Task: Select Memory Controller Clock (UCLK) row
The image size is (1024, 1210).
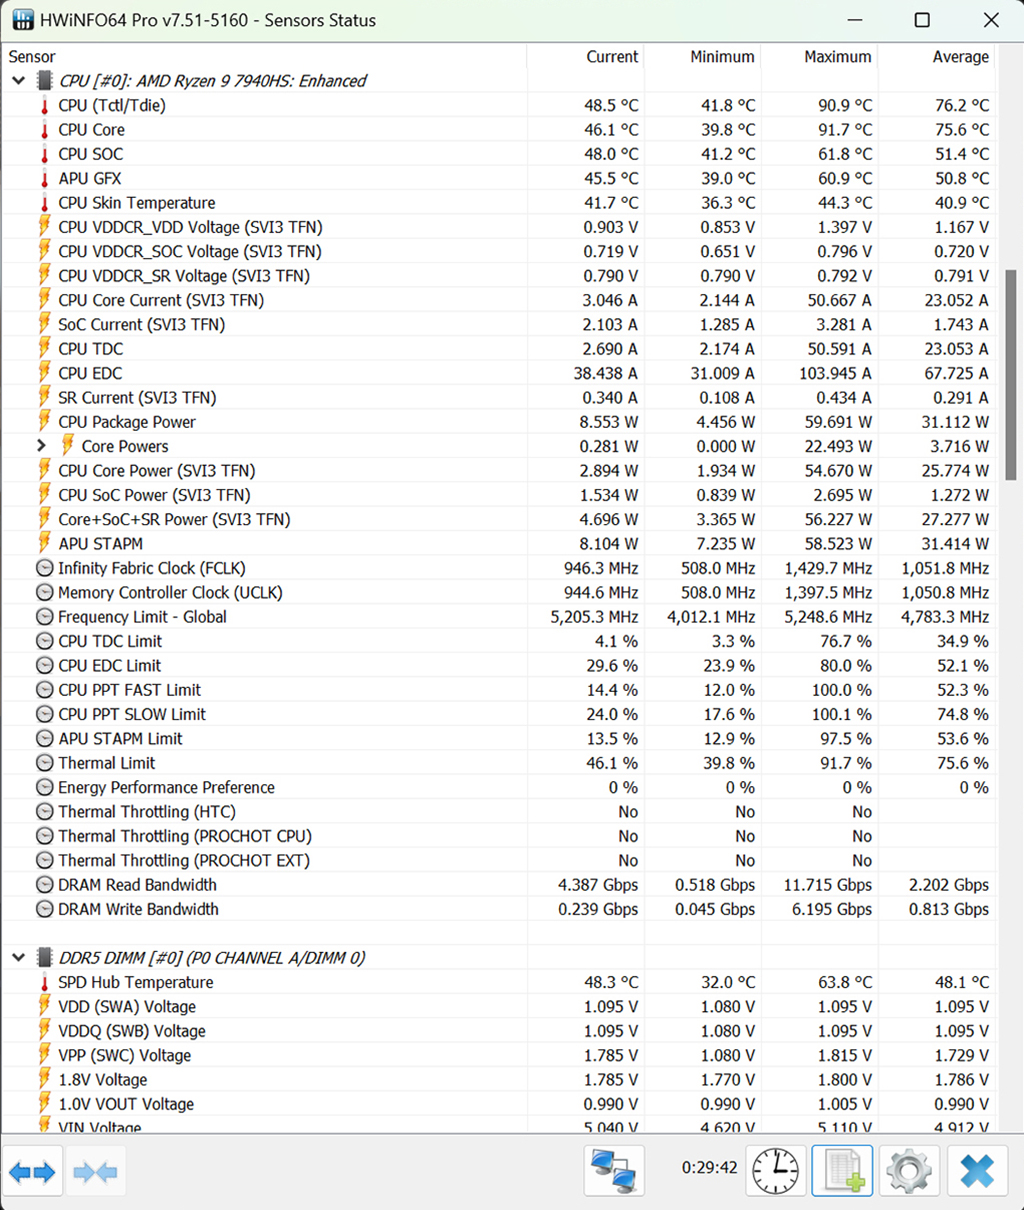Action: coord(498,592)
